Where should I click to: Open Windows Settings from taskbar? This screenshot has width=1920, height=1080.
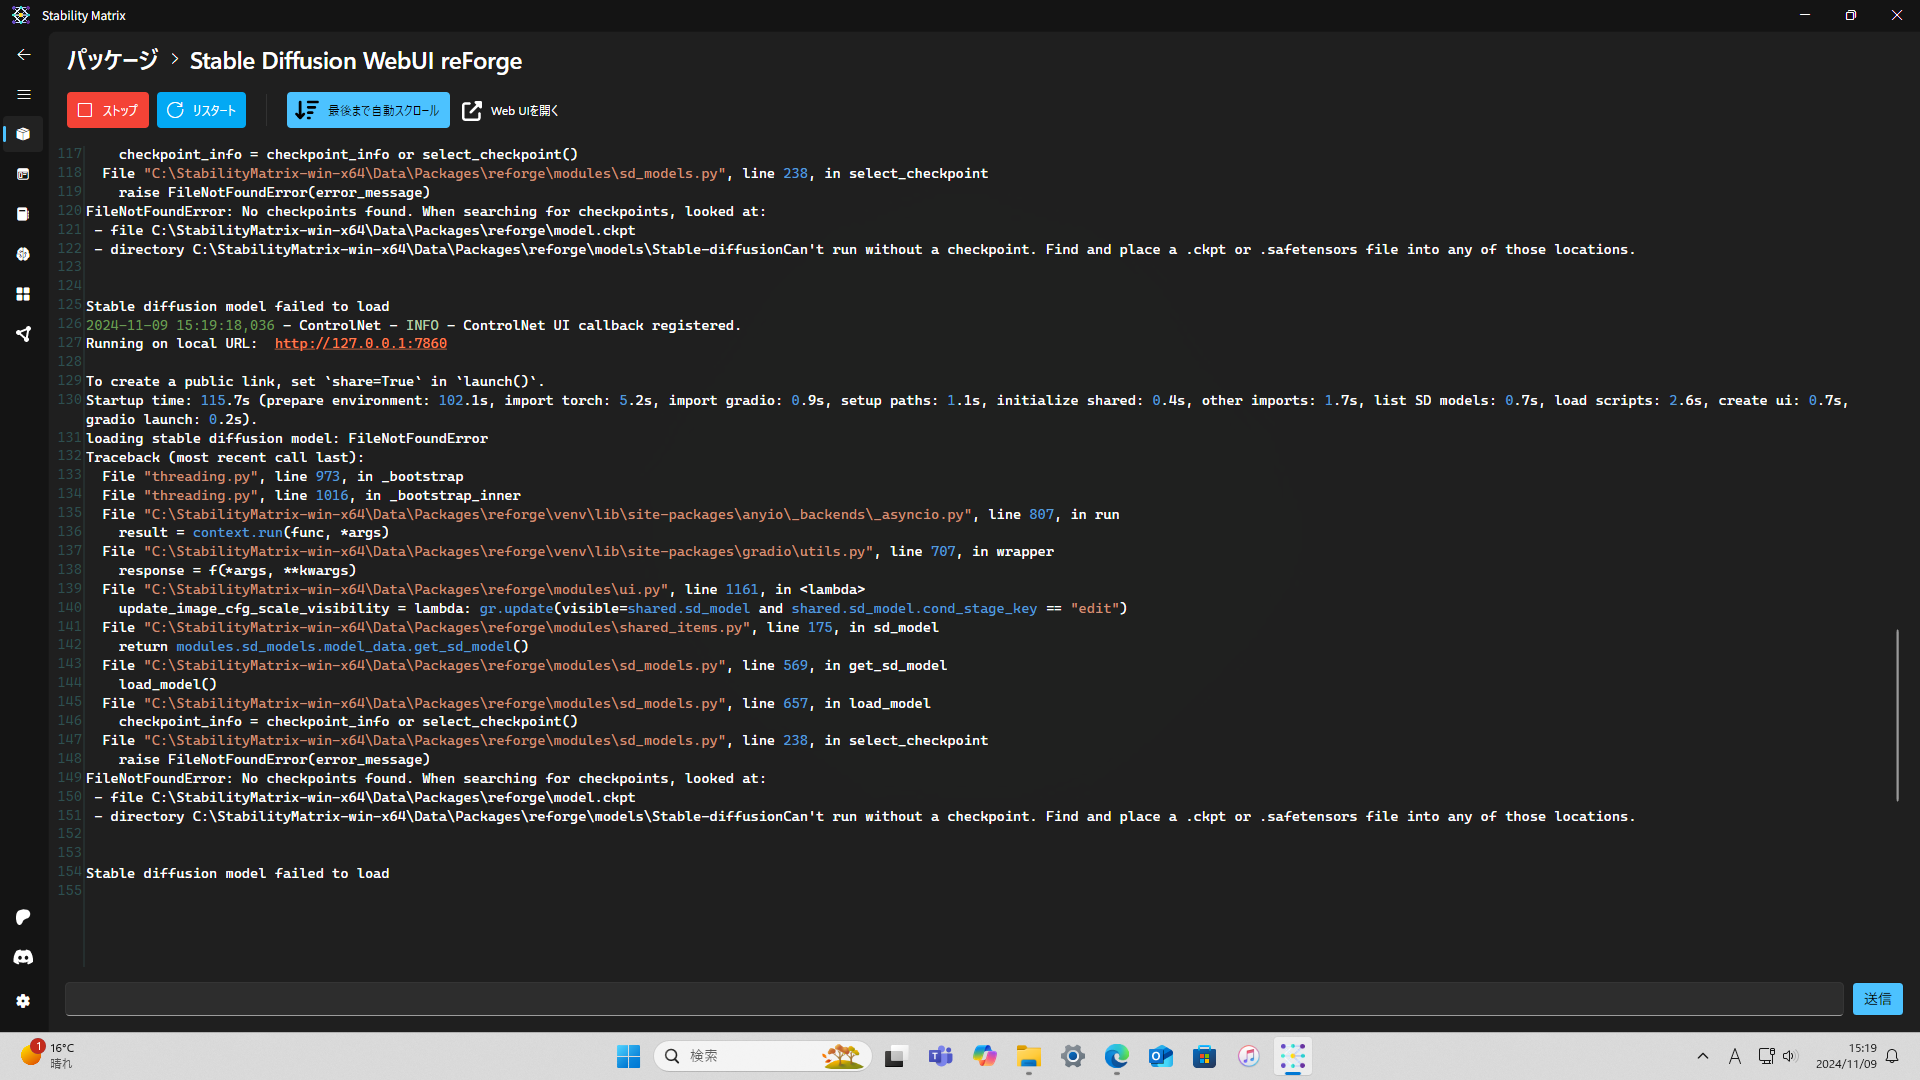click(1072, 1056)
